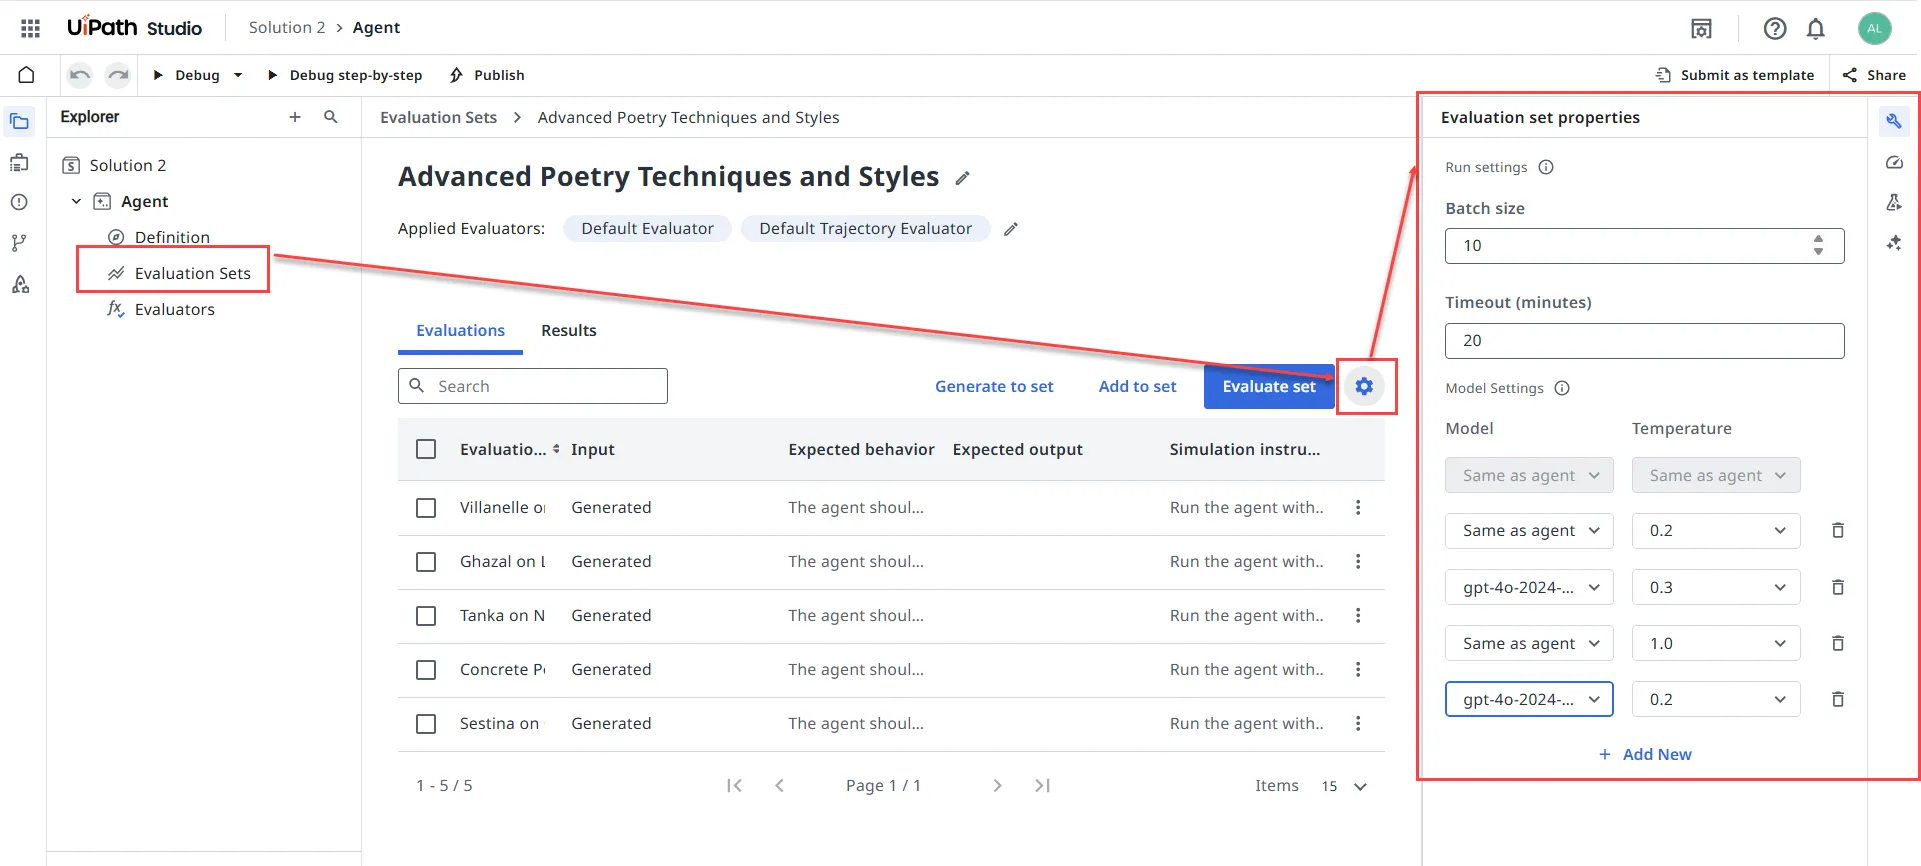Click the notifications bell icon

point(1815,29)
